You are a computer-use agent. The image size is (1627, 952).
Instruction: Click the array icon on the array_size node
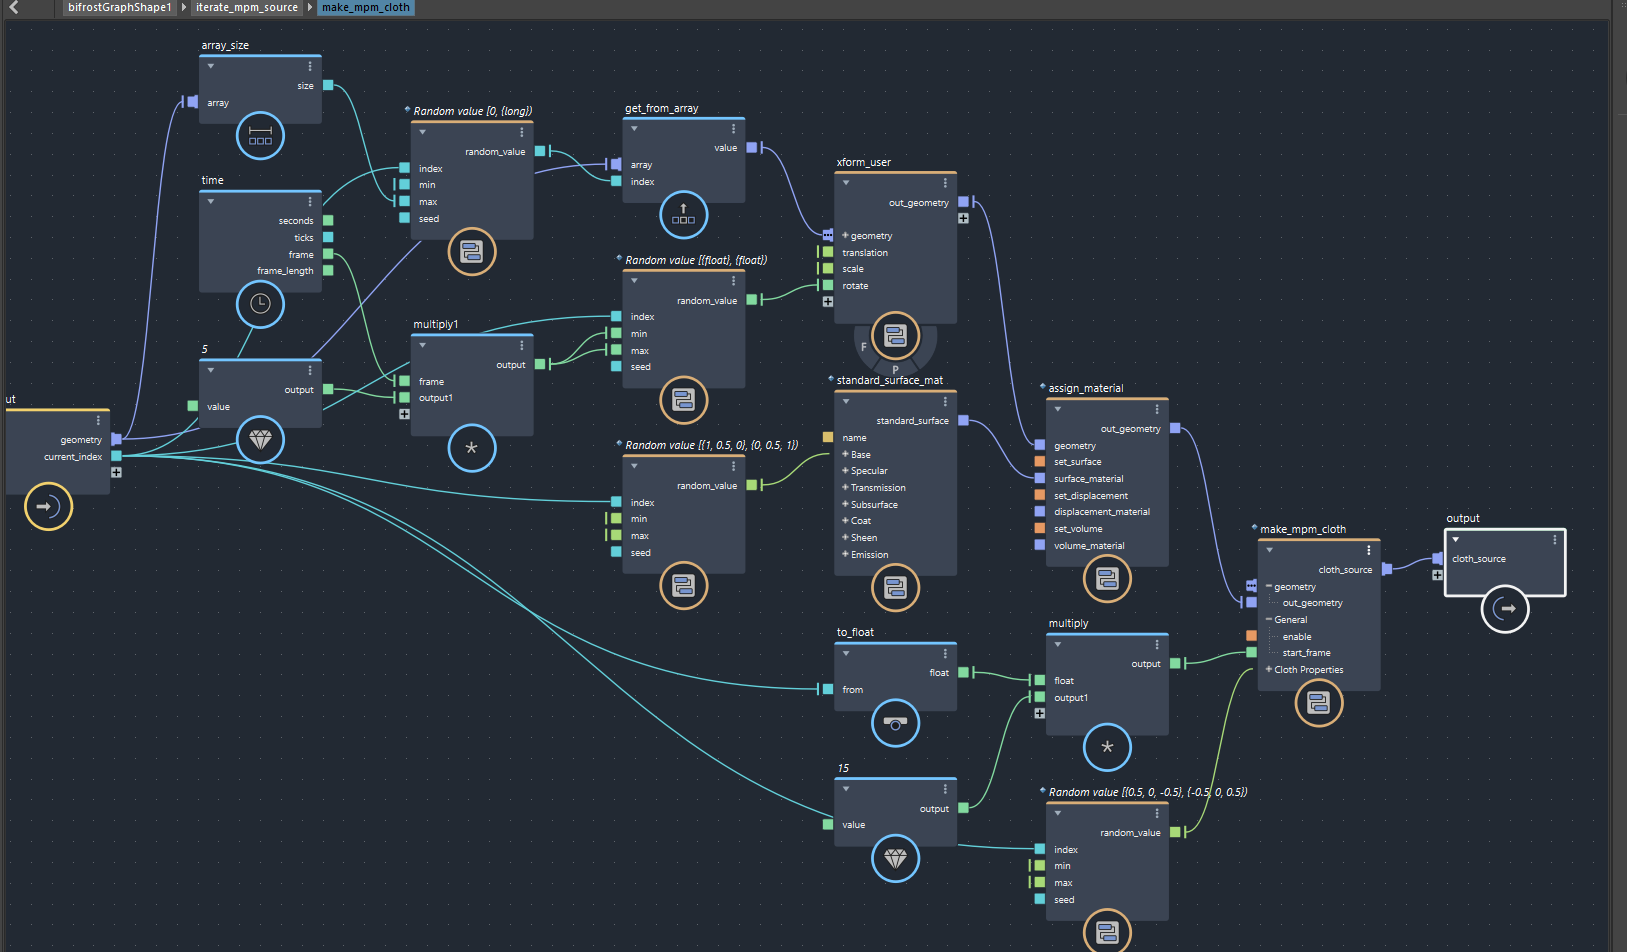tap(260, 135)
